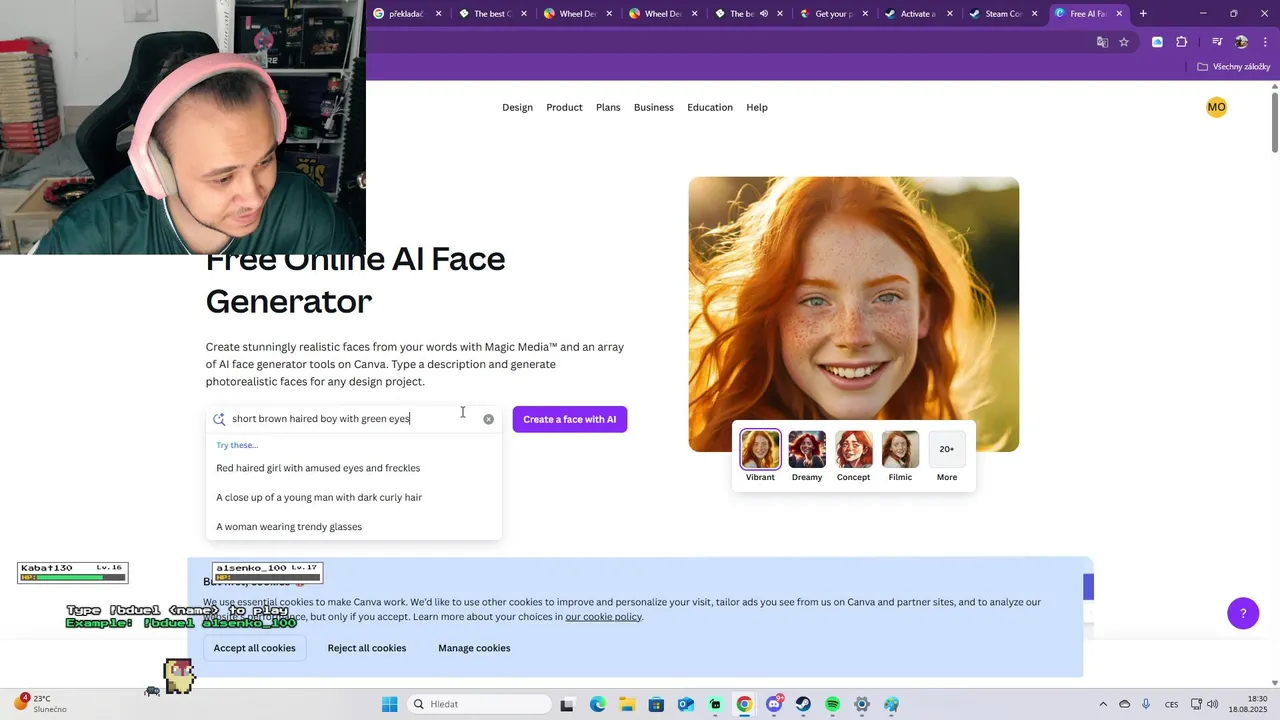Show hidden system tray icons

(x=1103, y=704)
